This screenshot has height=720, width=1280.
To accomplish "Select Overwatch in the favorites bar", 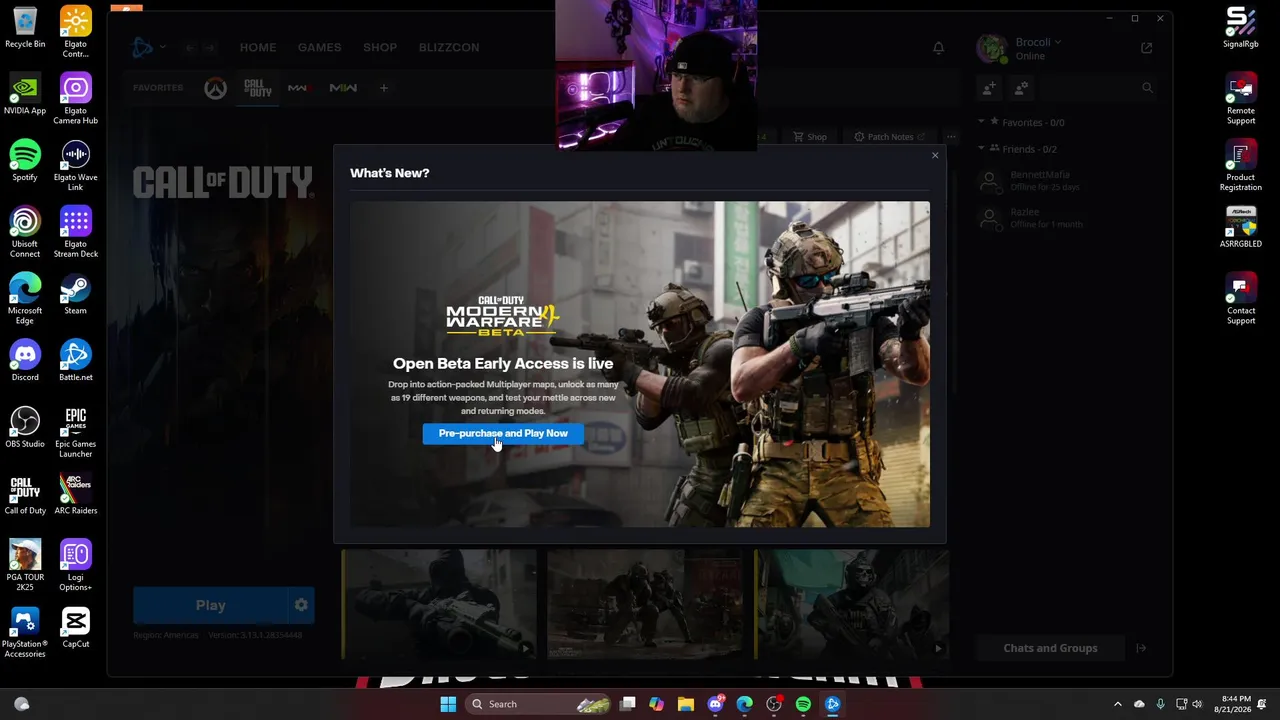I will tap(215, 88).
